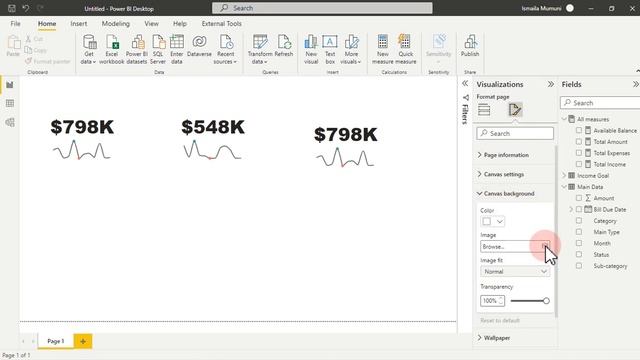The height and width of the screenshot is (360, 640).
Task: Check the Total Amount measure
Action: [x=579, y=142]
